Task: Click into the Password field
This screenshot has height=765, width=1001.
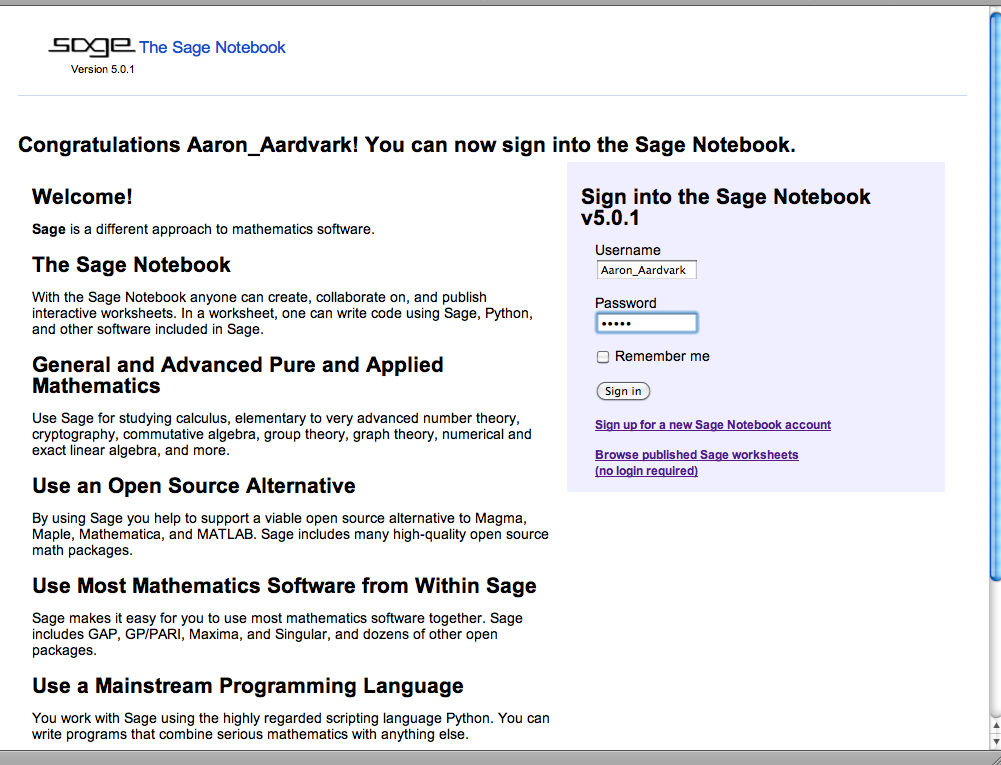Action: tap(646, 323)
